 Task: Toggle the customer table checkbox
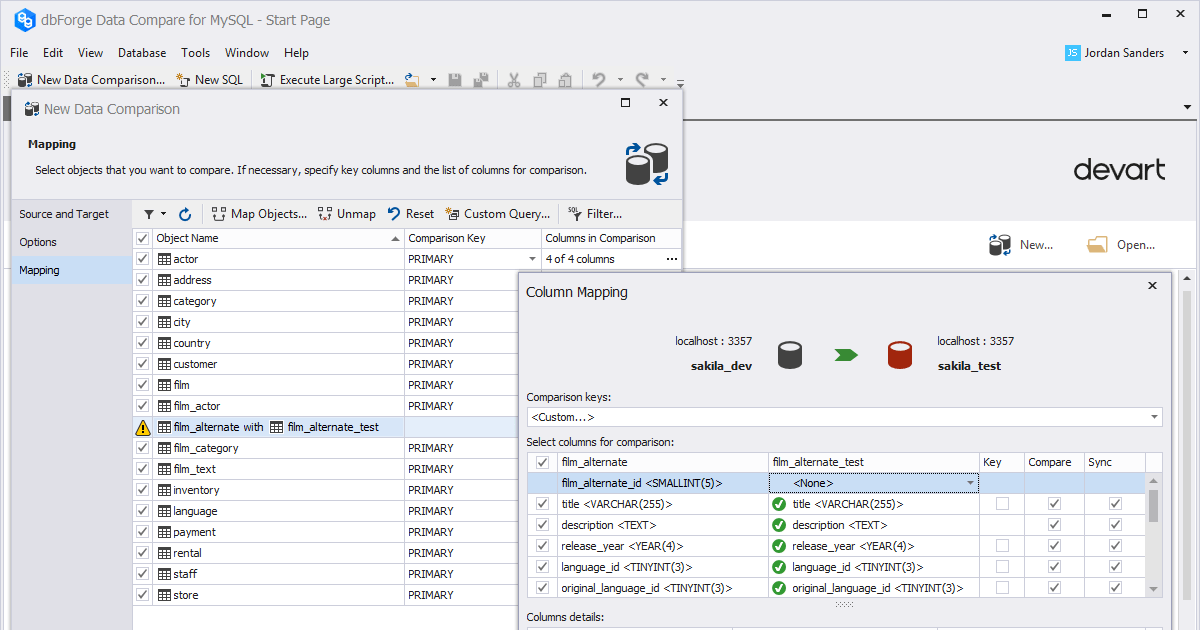(142, 364)
